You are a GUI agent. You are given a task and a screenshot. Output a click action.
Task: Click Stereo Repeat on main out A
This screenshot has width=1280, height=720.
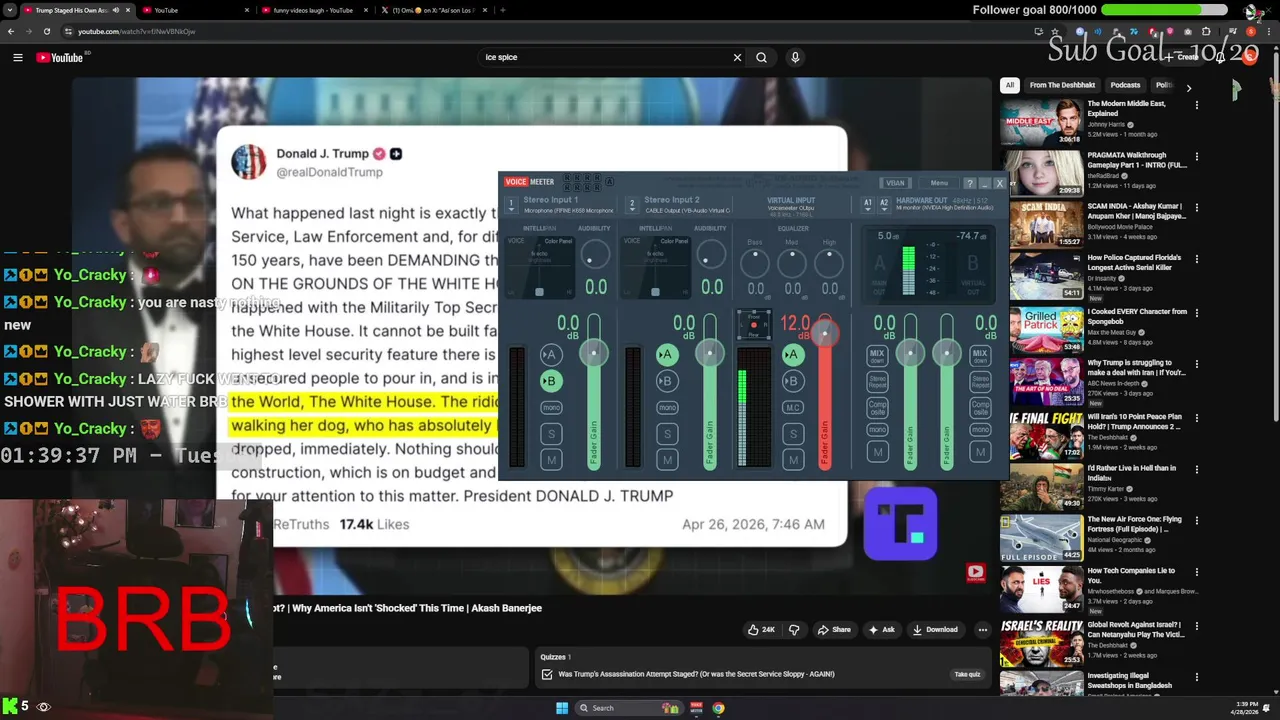click(x=877, y=381)
